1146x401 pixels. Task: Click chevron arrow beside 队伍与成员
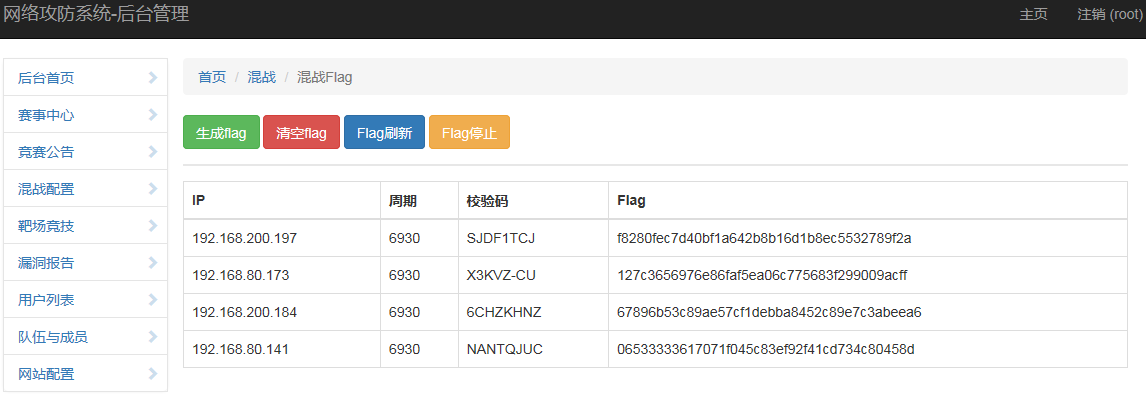point(153,337)
